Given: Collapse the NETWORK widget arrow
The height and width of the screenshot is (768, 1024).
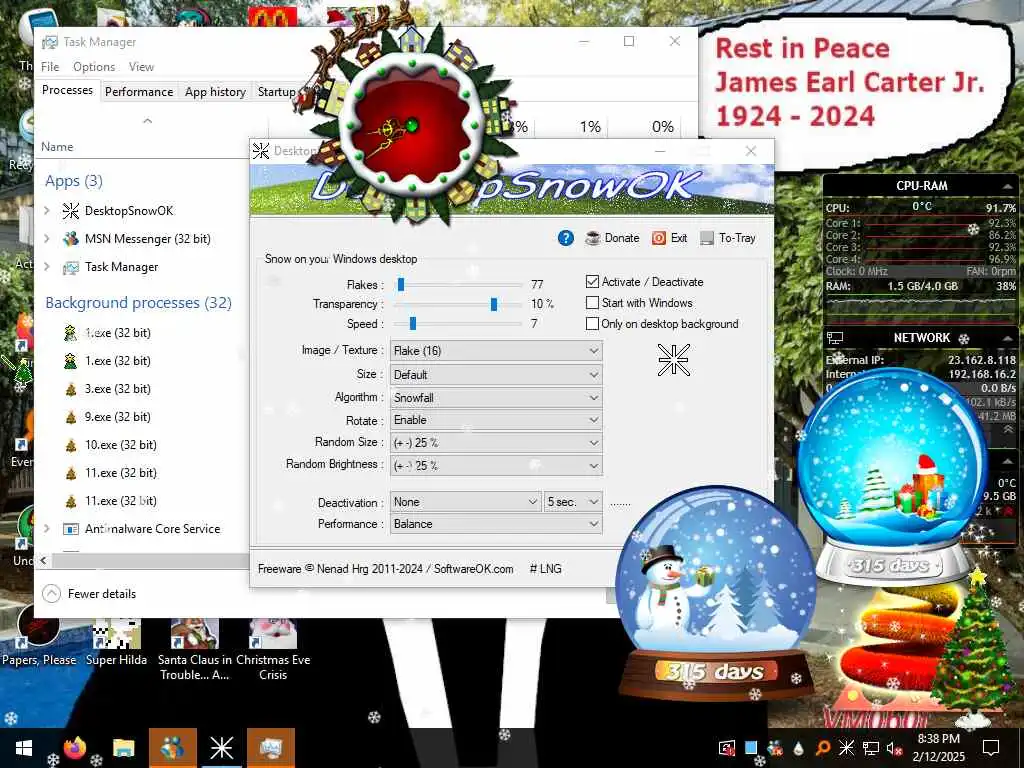Looking at the screenshot, I should click(1008, 338).
